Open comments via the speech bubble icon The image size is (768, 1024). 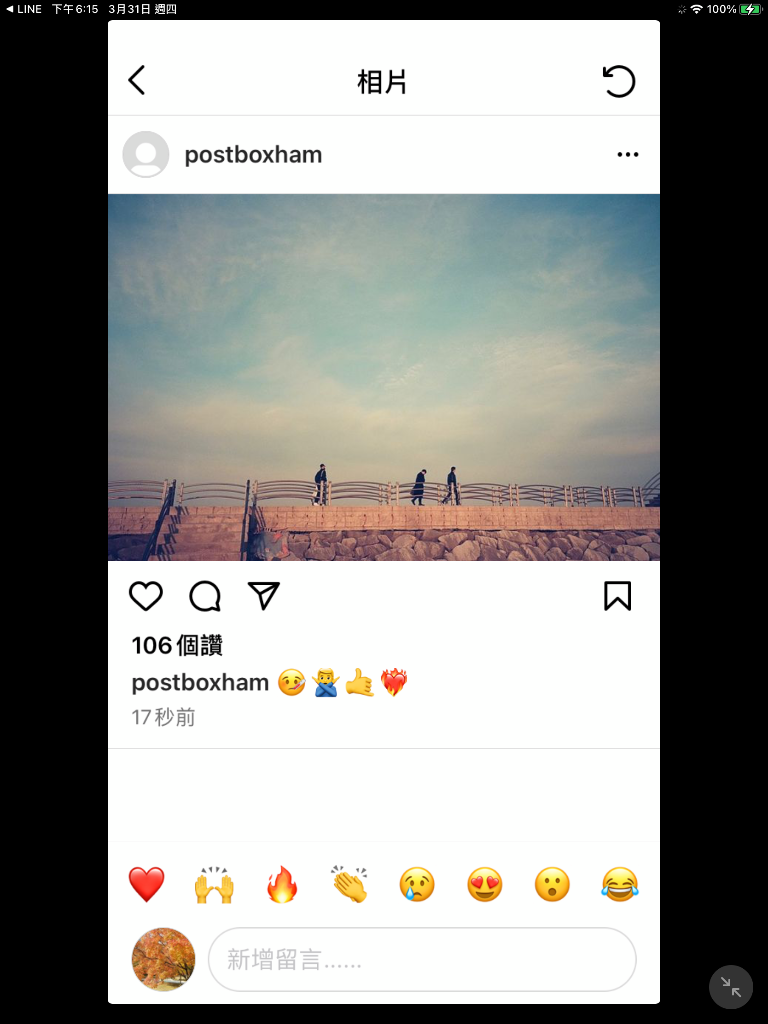[x=205, y=596]
